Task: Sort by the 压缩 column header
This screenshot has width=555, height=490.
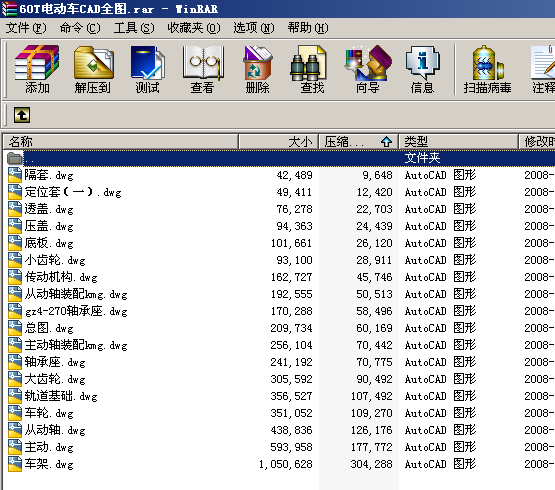Action: click(x=359, y=142)
